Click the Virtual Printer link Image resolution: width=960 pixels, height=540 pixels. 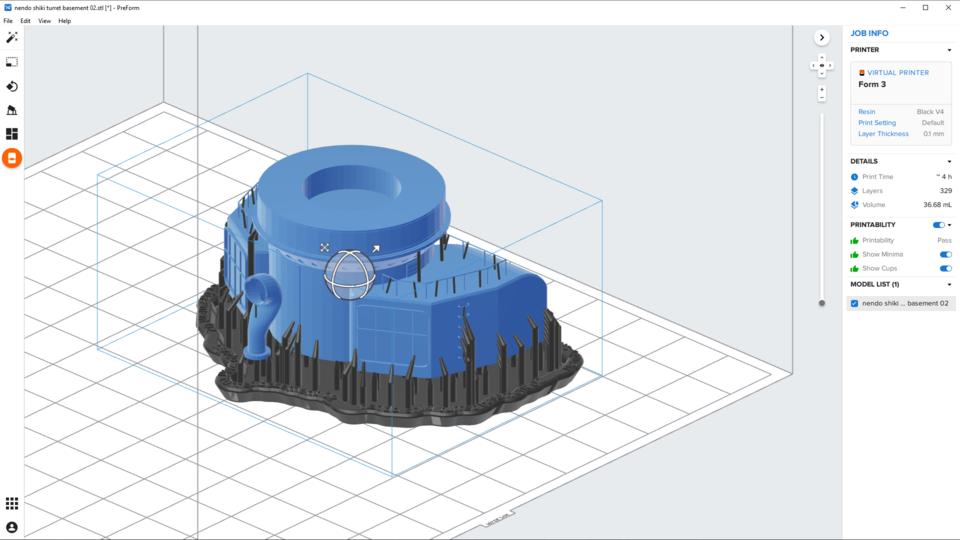(898, 72)
